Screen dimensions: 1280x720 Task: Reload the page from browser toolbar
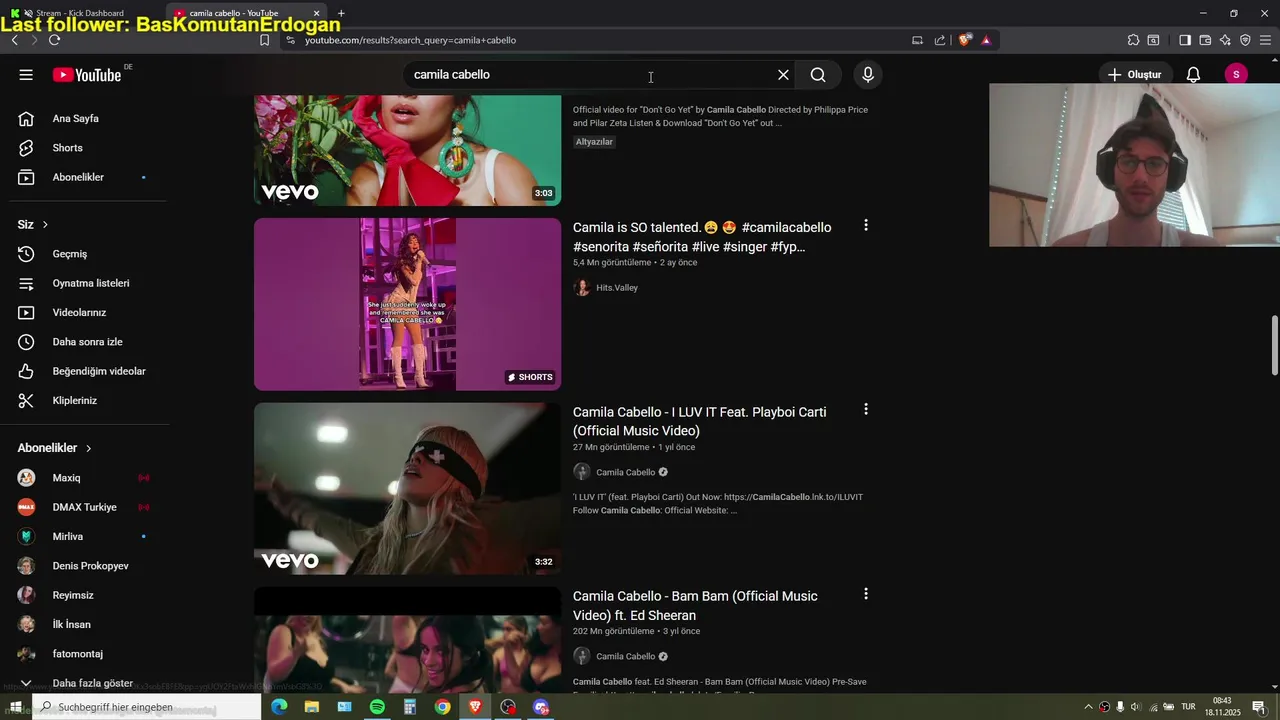point(54,40)
